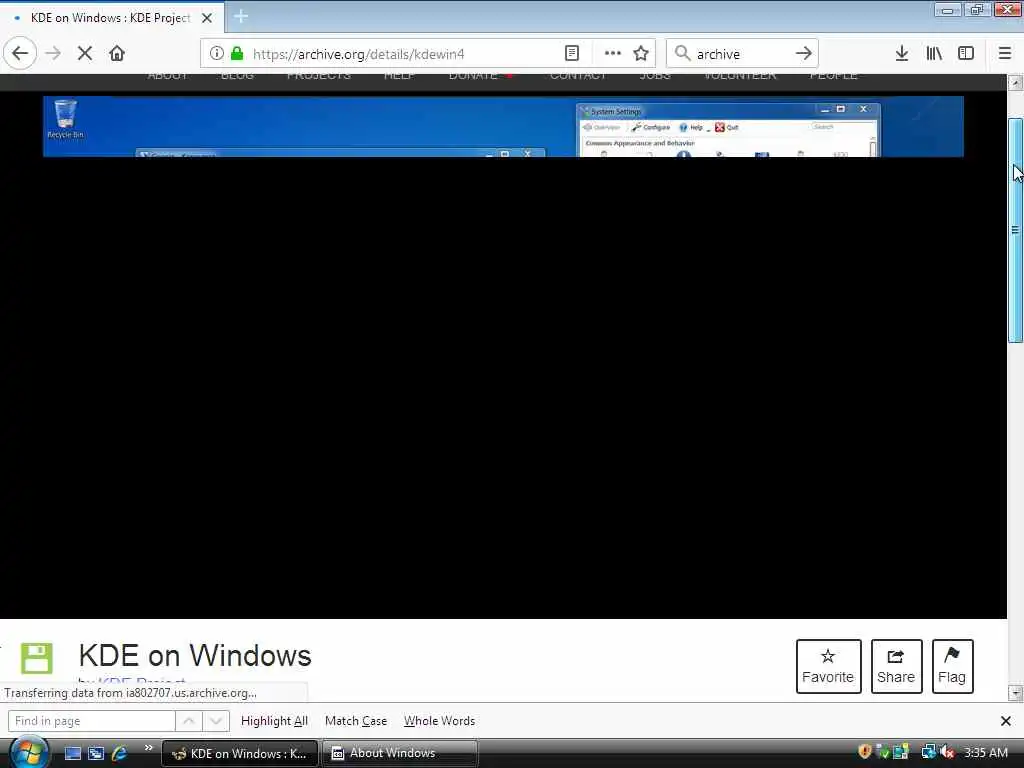This screenshot has height=768, width=1024.
Task: Switch to the About Windows taskbar window
Action: pos(399,754)
